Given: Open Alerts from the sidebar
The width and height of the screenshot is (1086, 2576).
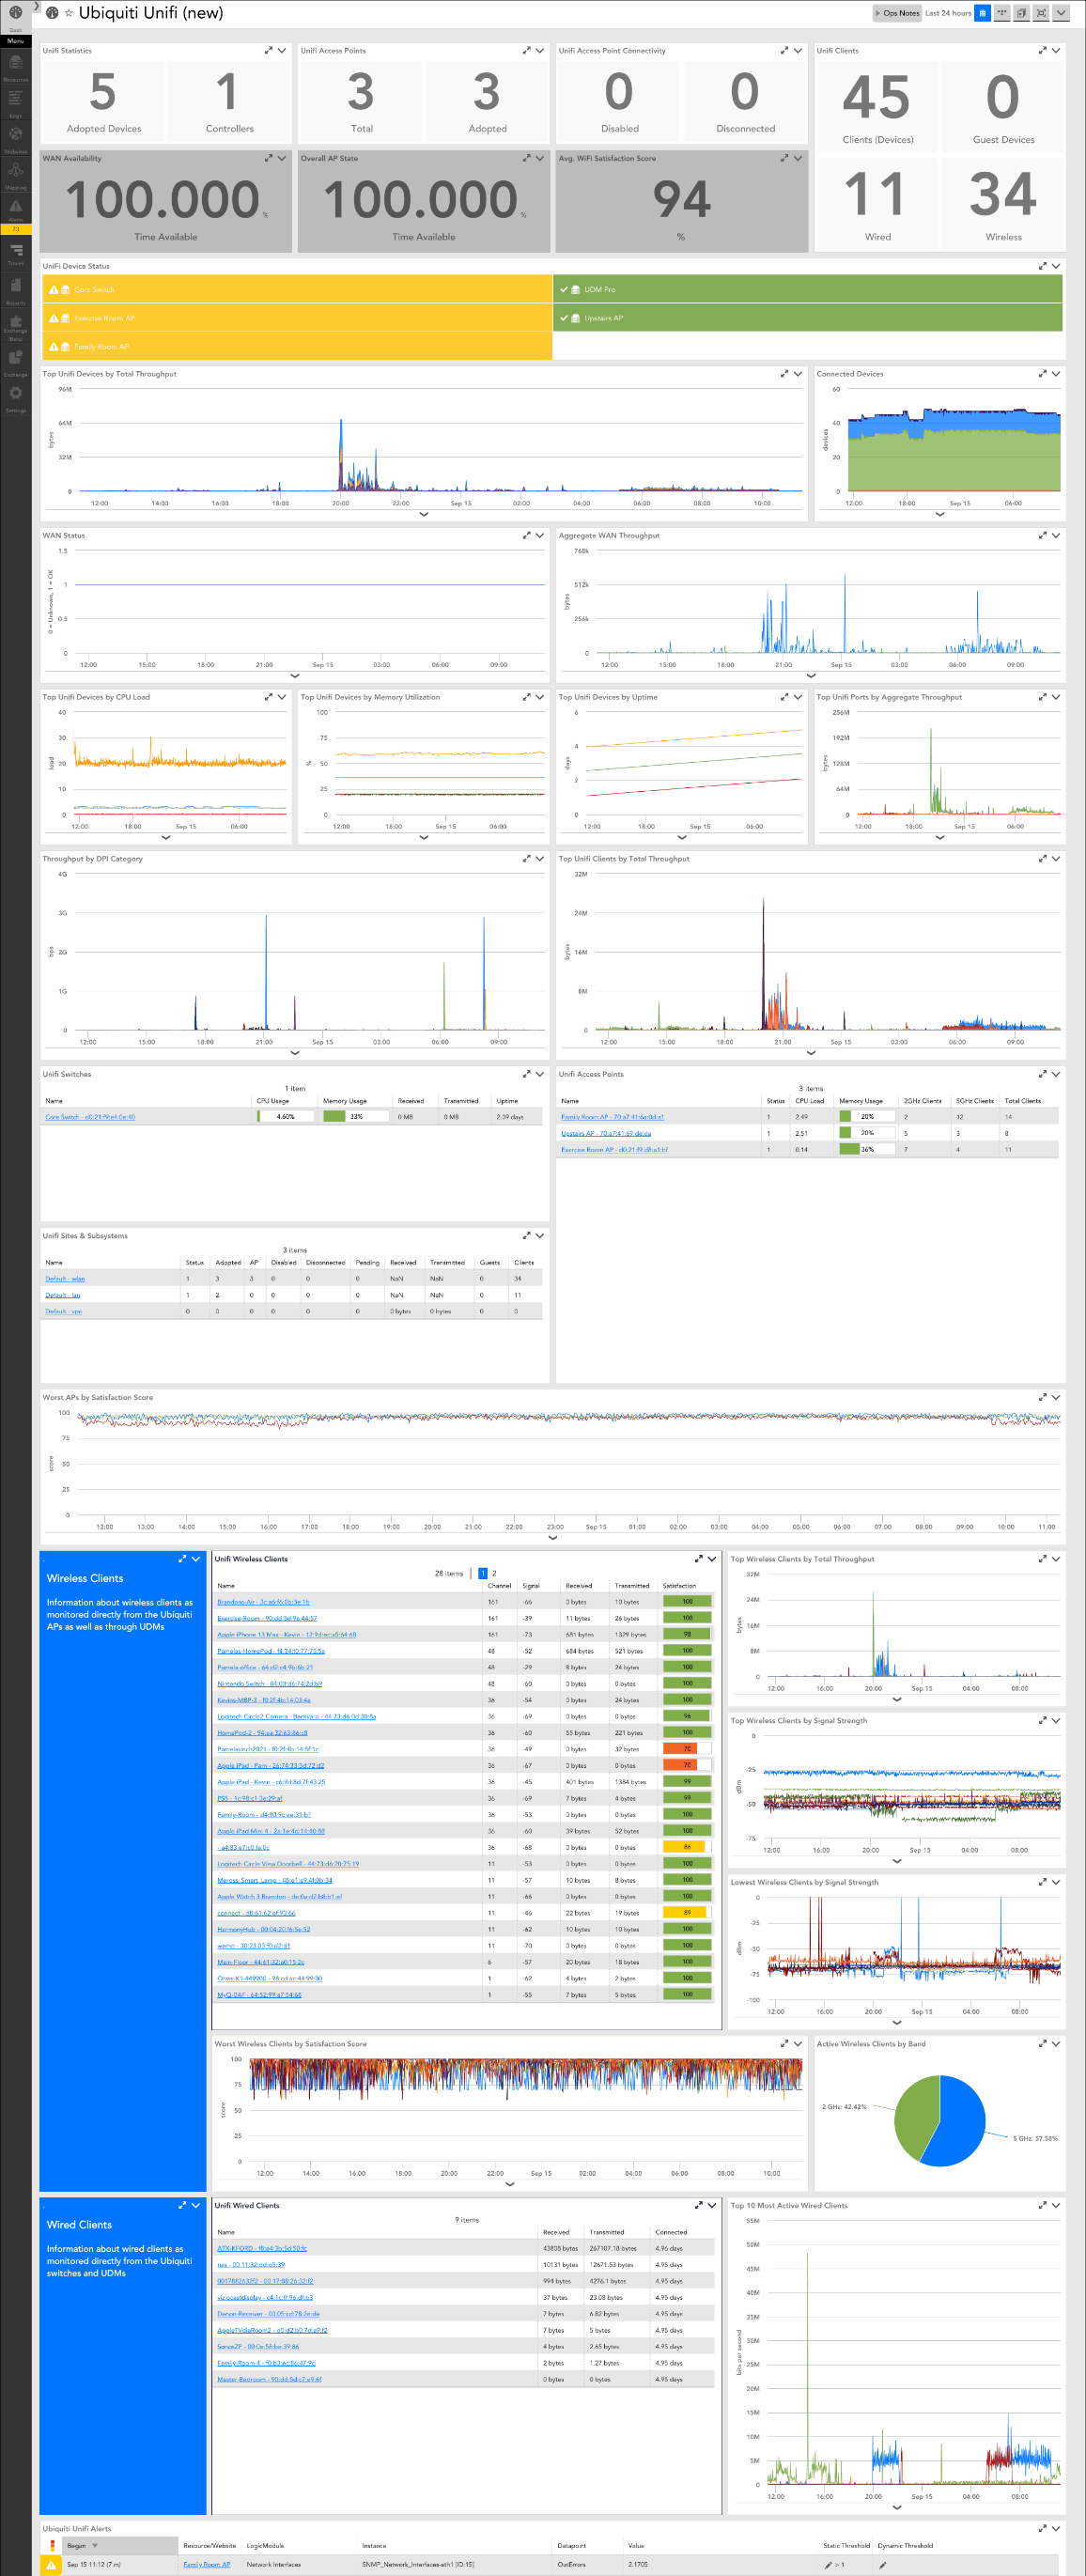Looking at the screenshot, I should point(15,212).
